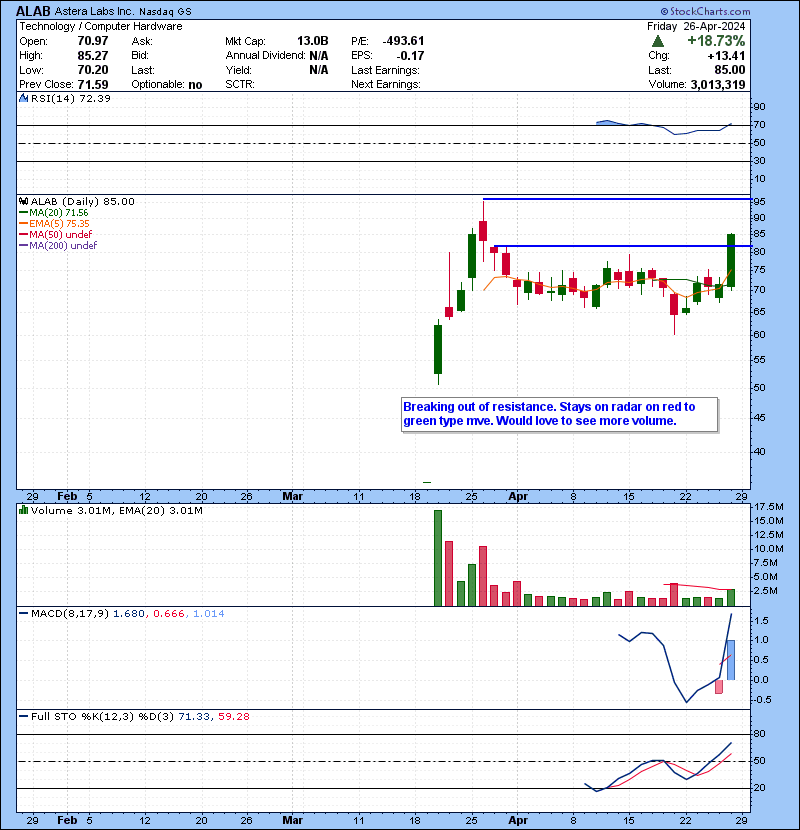The image size is (800, 830).
Task: Click the blue MACD histogram bar
Action: pyautogui.click(x=731, y=660)
